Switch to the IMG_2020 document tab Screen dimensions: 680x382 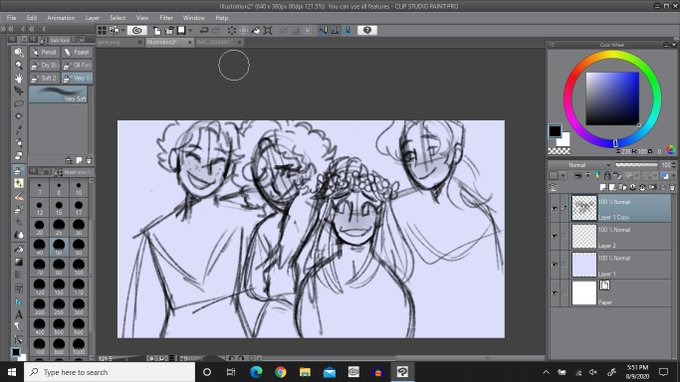click(x=219, y=42)
